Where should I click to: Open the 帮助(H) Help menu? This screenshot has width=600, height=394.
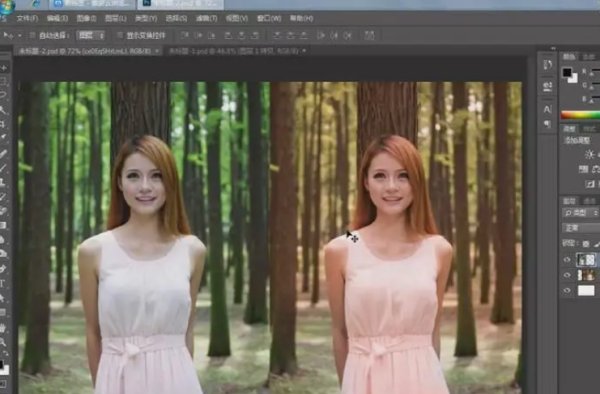pos(302,18)
